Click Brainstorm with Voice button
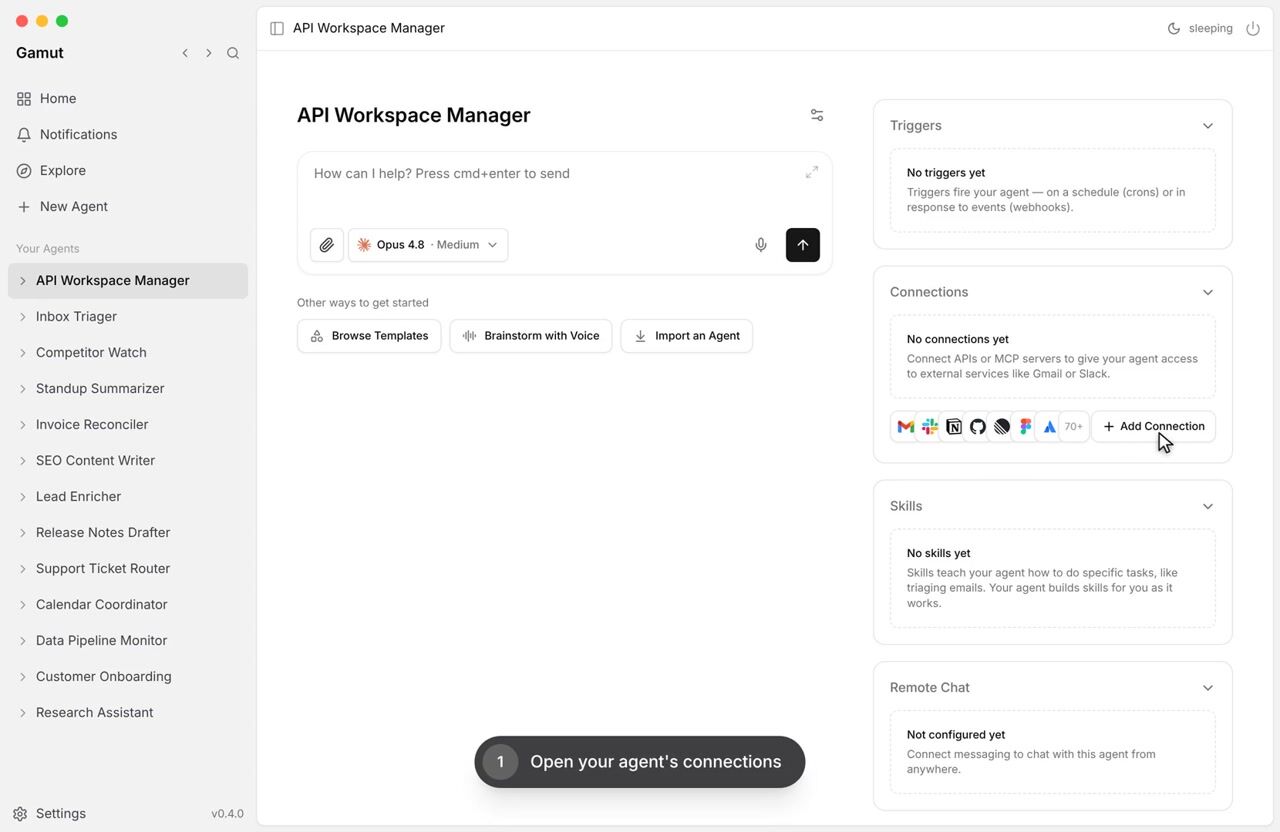Screen dimensions: 1280x832 [x=531, y=336]
